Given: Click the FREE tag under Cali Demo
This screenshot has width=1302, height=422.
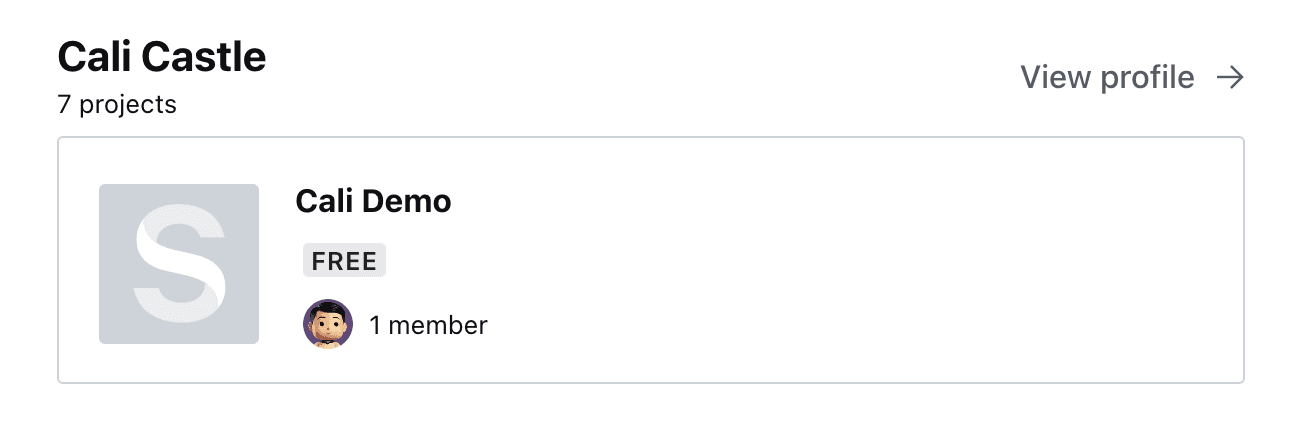Looking at the screenshot, I should pos(344,261).
